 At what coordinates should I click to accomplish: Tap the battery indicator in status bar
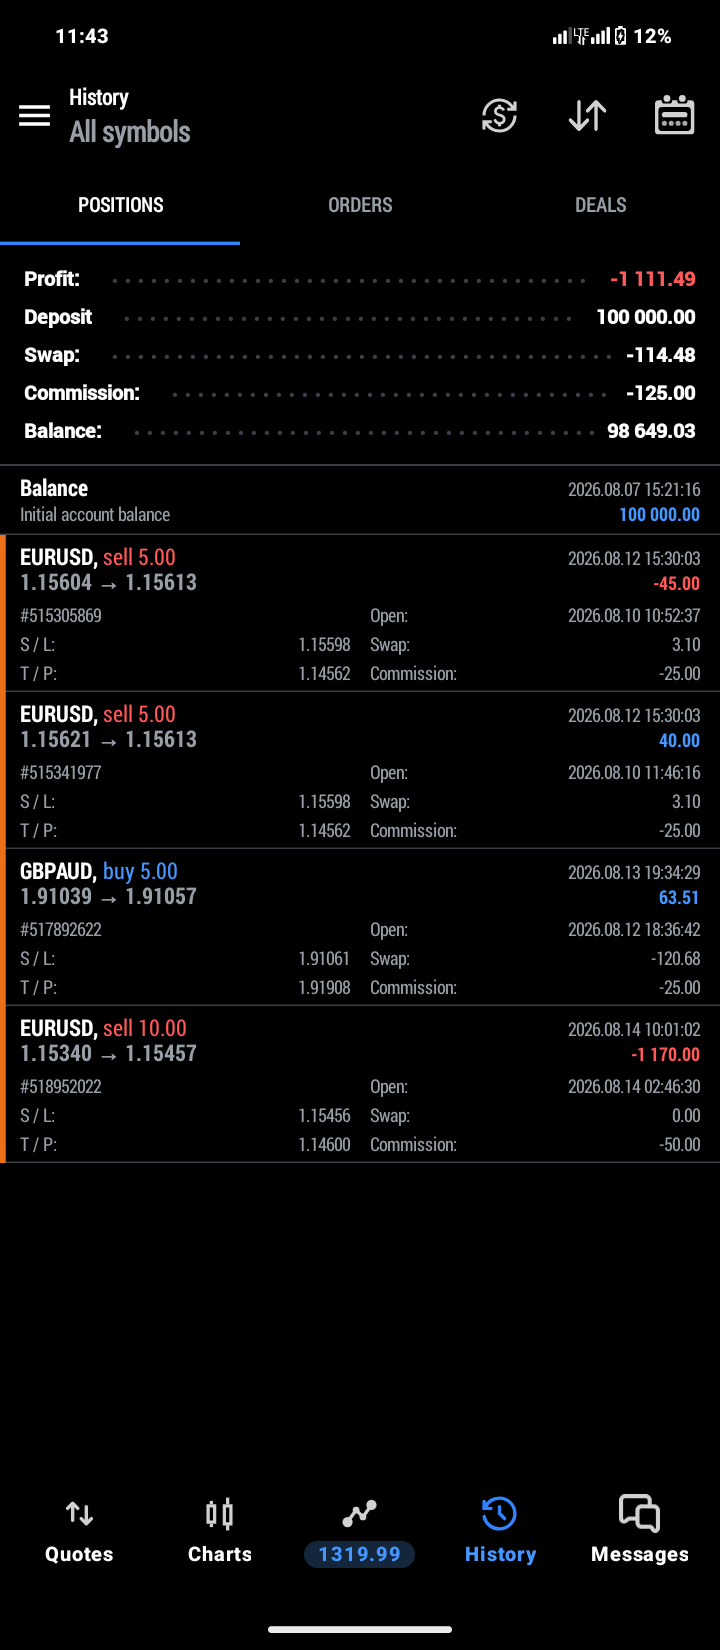tap(621, 36)
